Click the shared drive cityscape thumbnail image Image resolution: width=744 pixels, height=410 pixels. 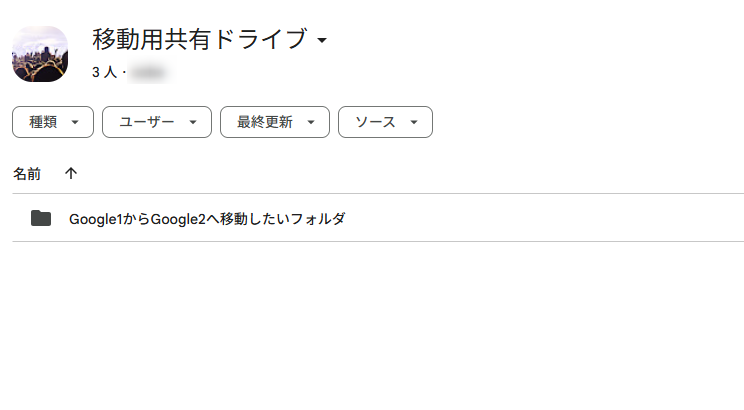point(40,54)
